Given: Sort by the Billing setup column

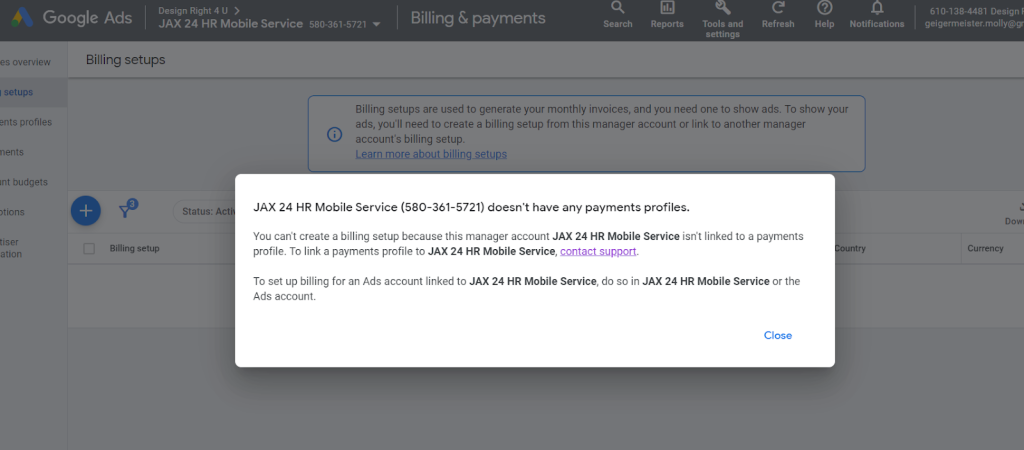Looking at the screenshot, I should click(135, 248).
